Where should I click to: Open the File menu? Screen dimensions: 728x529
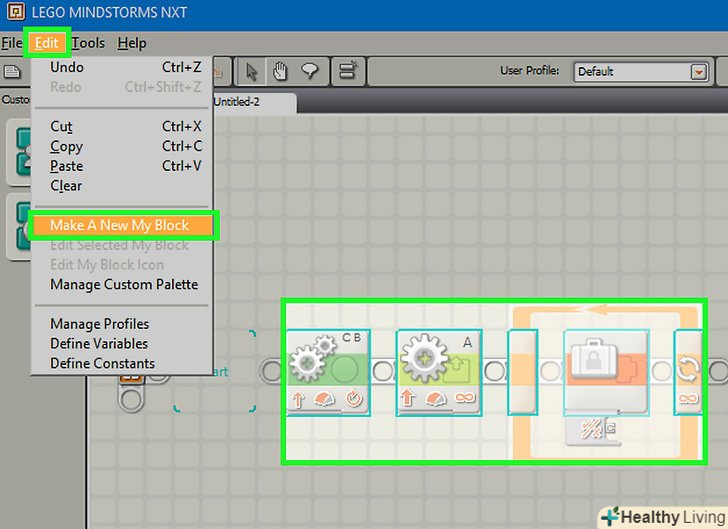pyautogui.click(x=12, y=43)
